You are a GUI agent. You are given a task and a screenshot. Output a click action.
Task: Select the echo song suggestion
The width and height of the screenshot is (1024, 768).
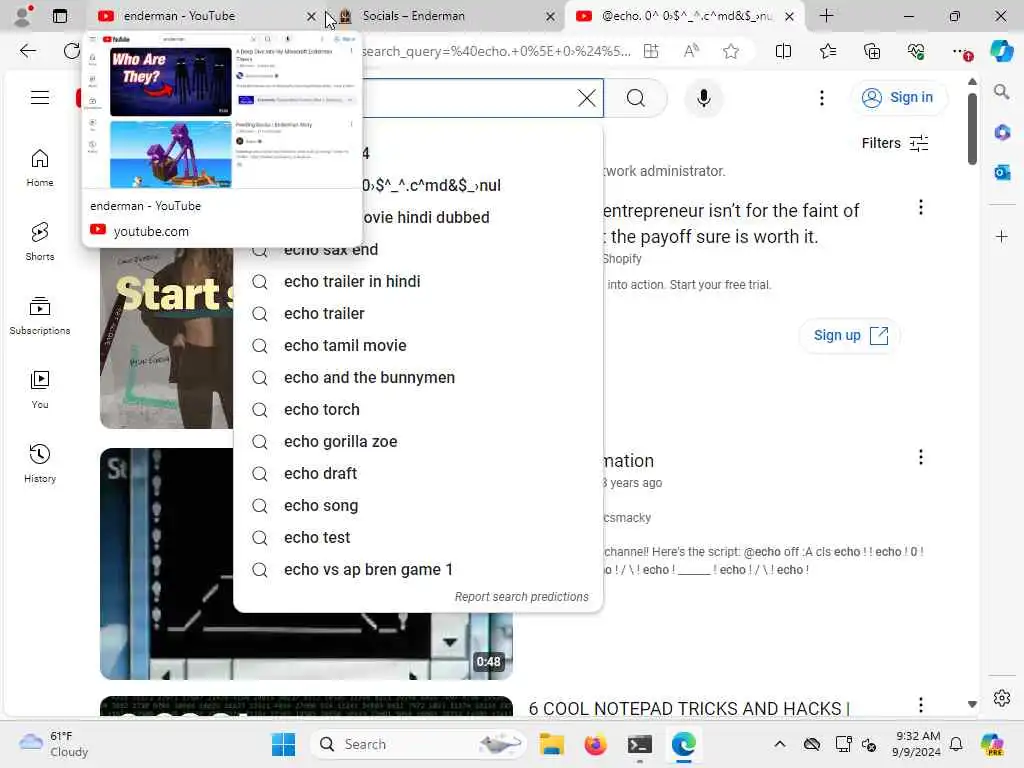(418, 505)
